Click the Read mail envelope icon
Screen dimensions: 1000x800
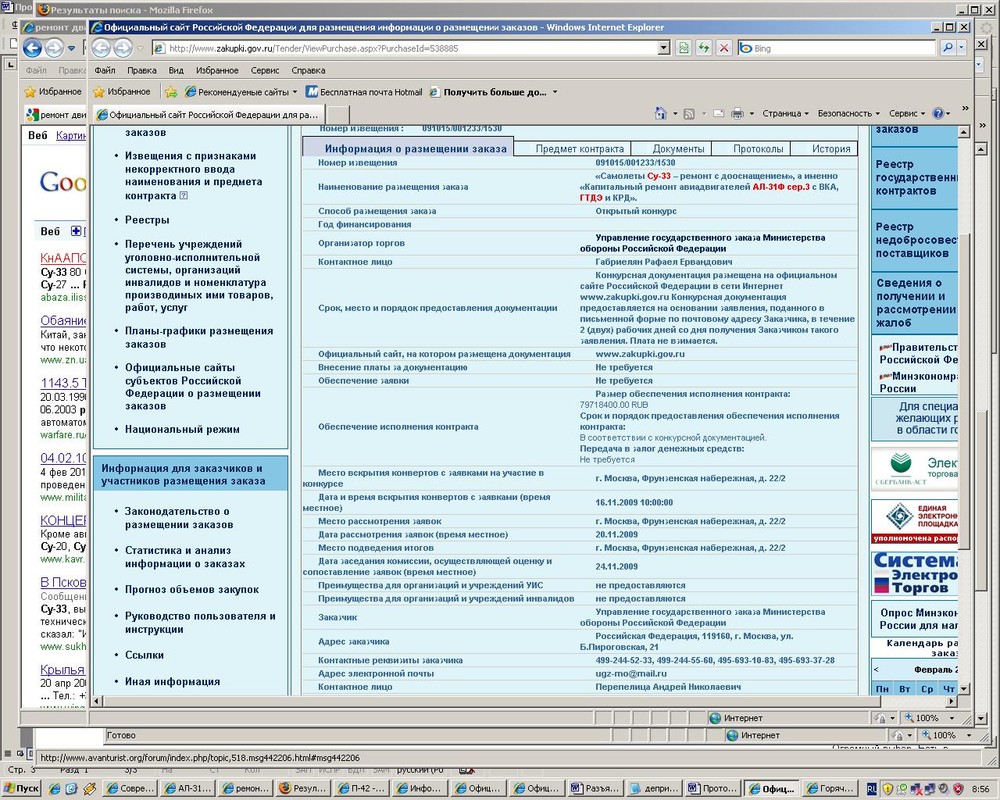click(718, 114)
